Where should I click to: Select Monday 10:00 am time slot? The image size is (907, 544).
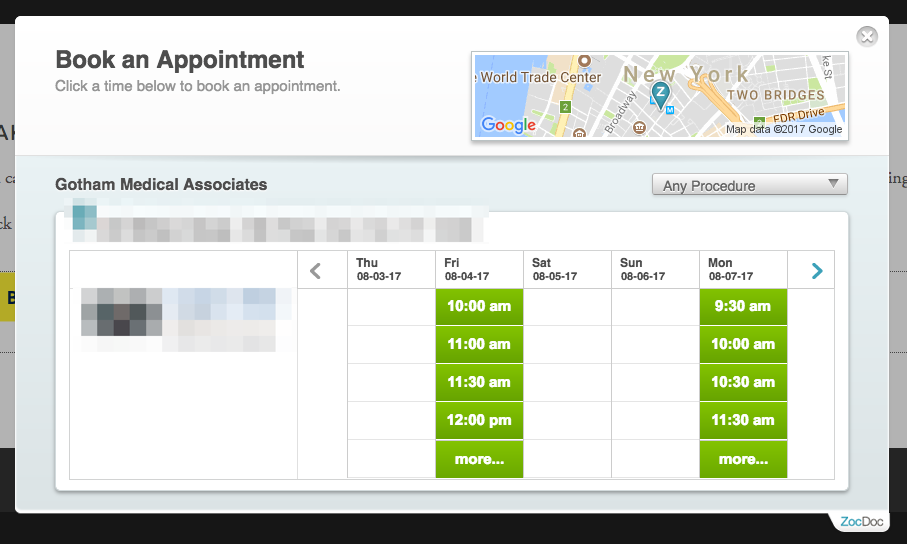point(743,344)
